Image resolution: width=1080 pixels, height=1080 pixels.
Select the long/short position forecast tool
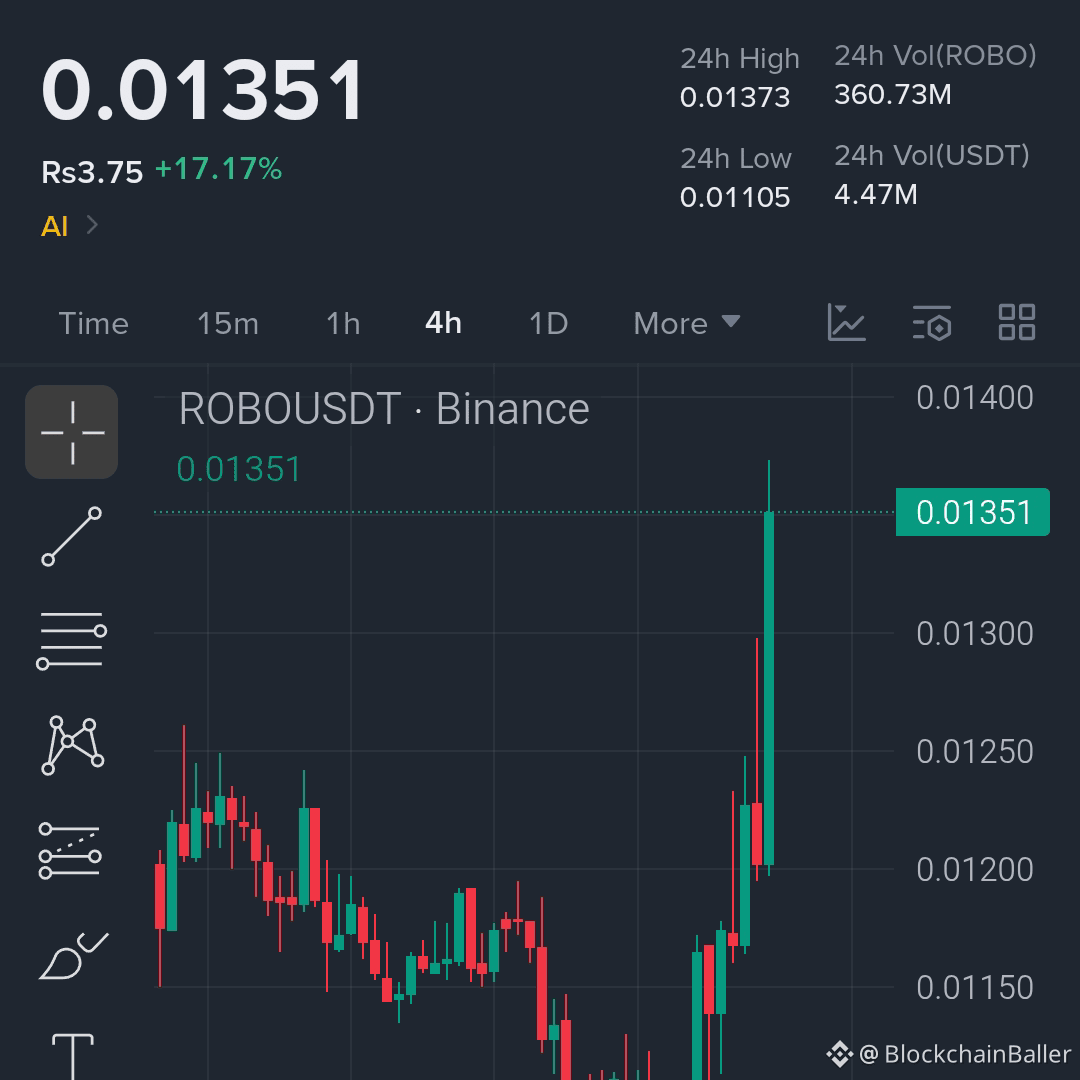70,851
